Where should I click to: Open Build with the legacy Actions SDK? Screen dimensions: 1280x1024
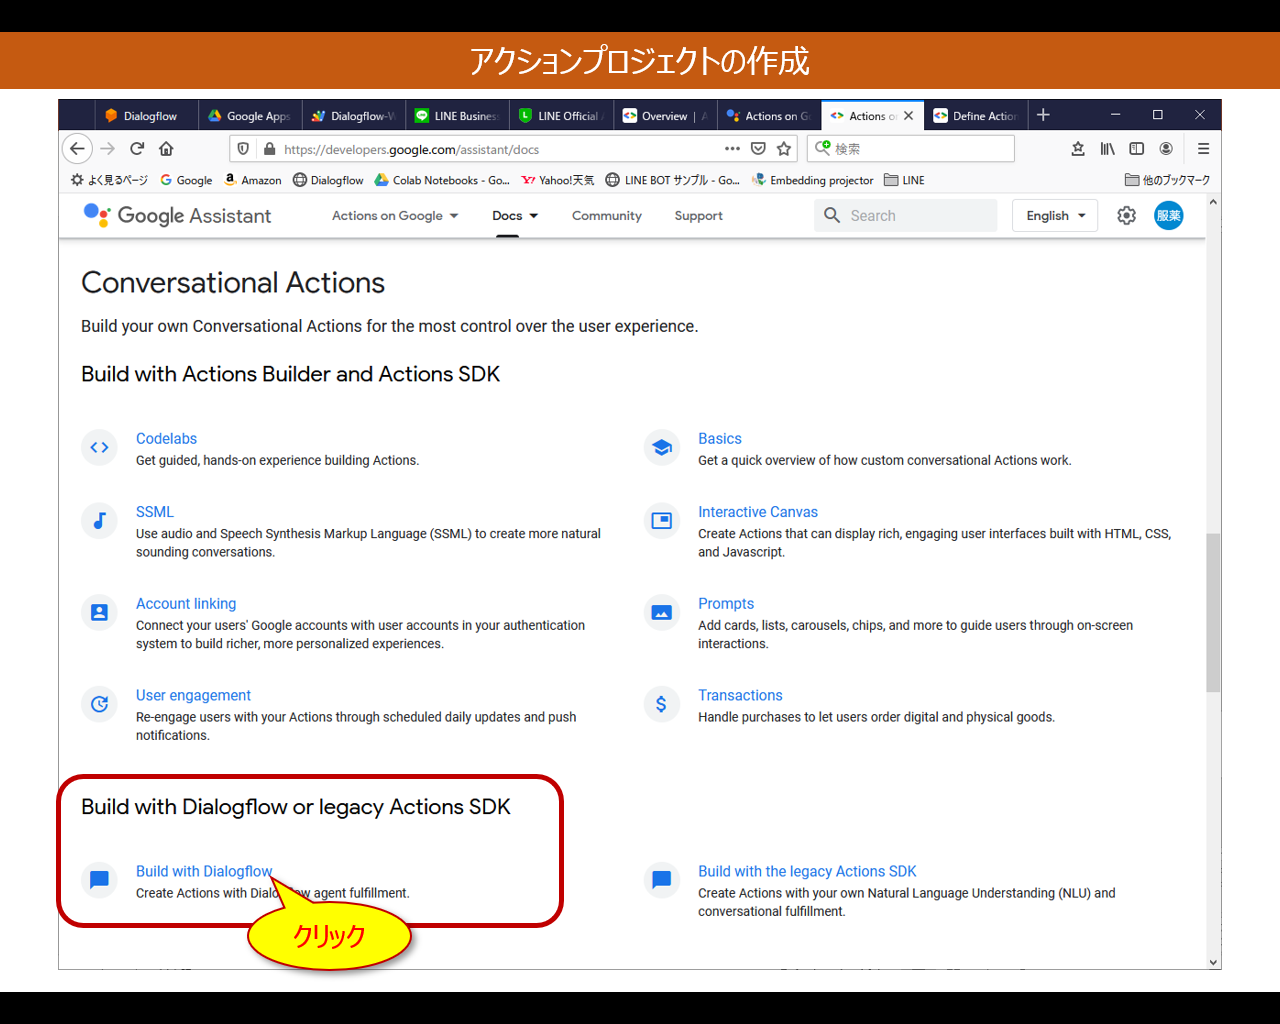click(807, 872)
